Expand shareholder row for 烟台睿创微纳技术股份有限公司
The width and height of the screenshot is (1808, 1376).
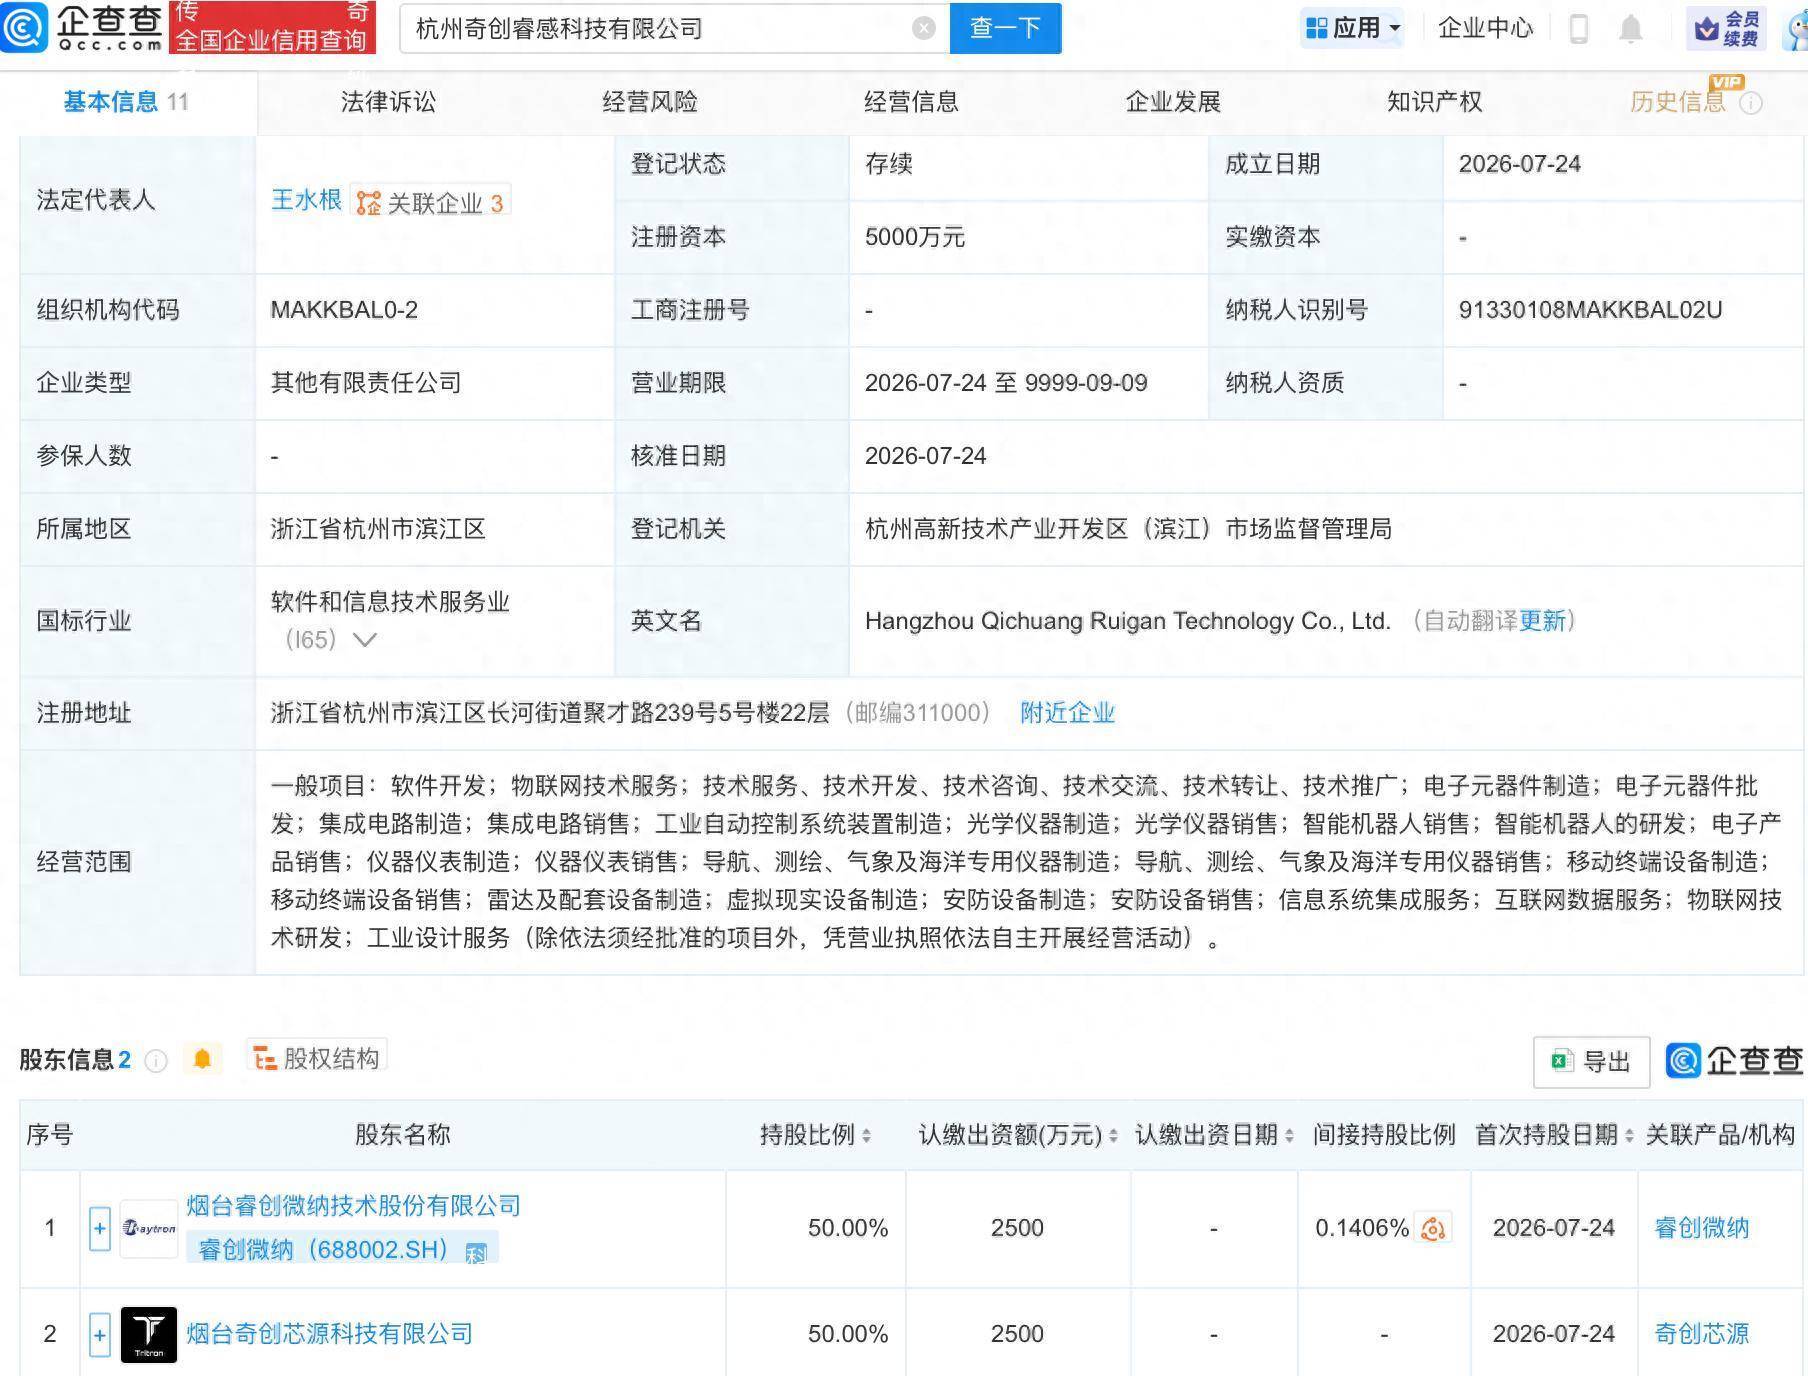pos(99,1228)
